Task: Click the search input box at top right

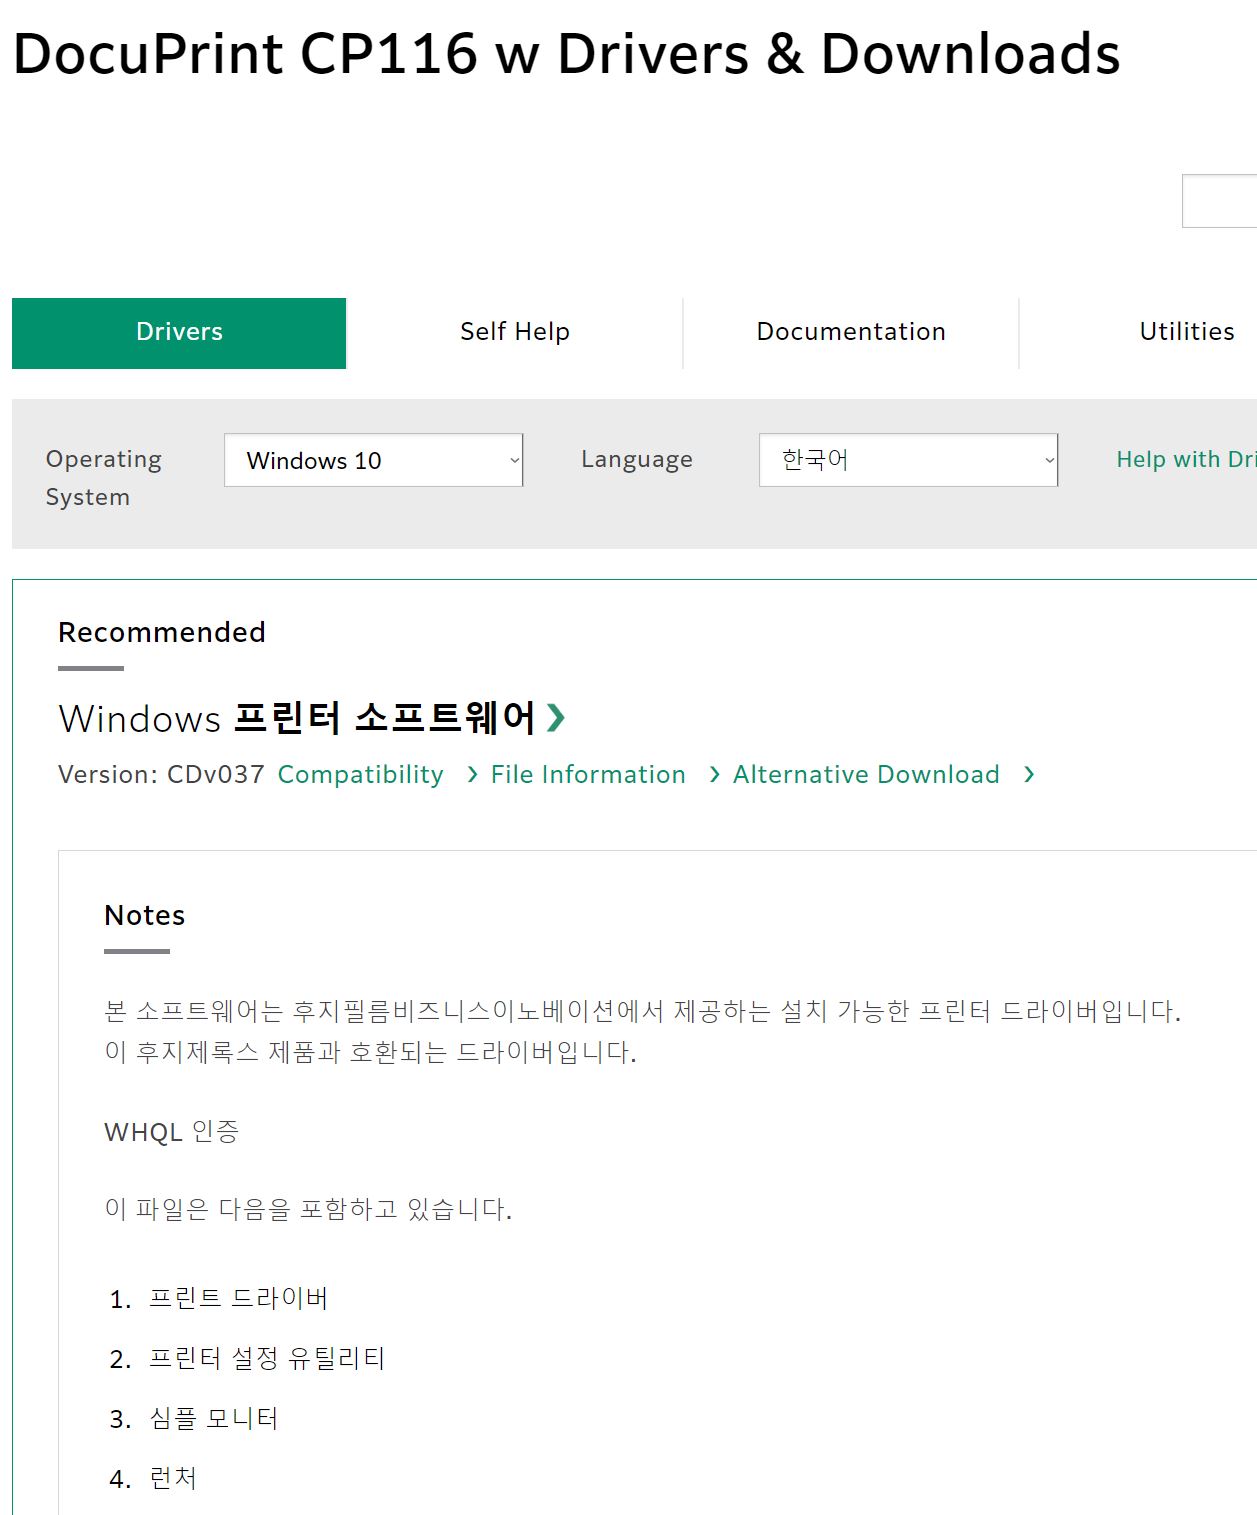Action: [1219, 201]
